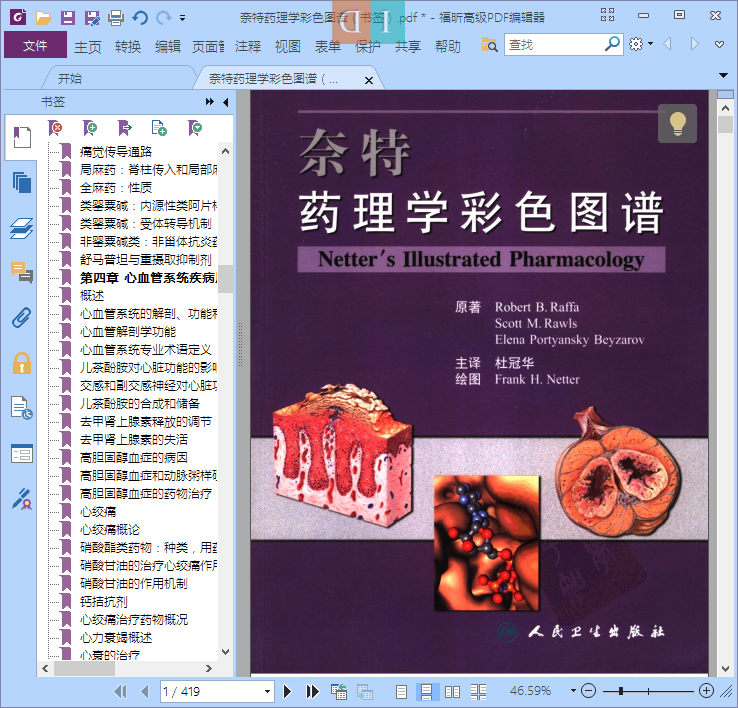This screenshot has width=738, height=708.
Task: Open the digital signatures panel
Action: point(22,499)
